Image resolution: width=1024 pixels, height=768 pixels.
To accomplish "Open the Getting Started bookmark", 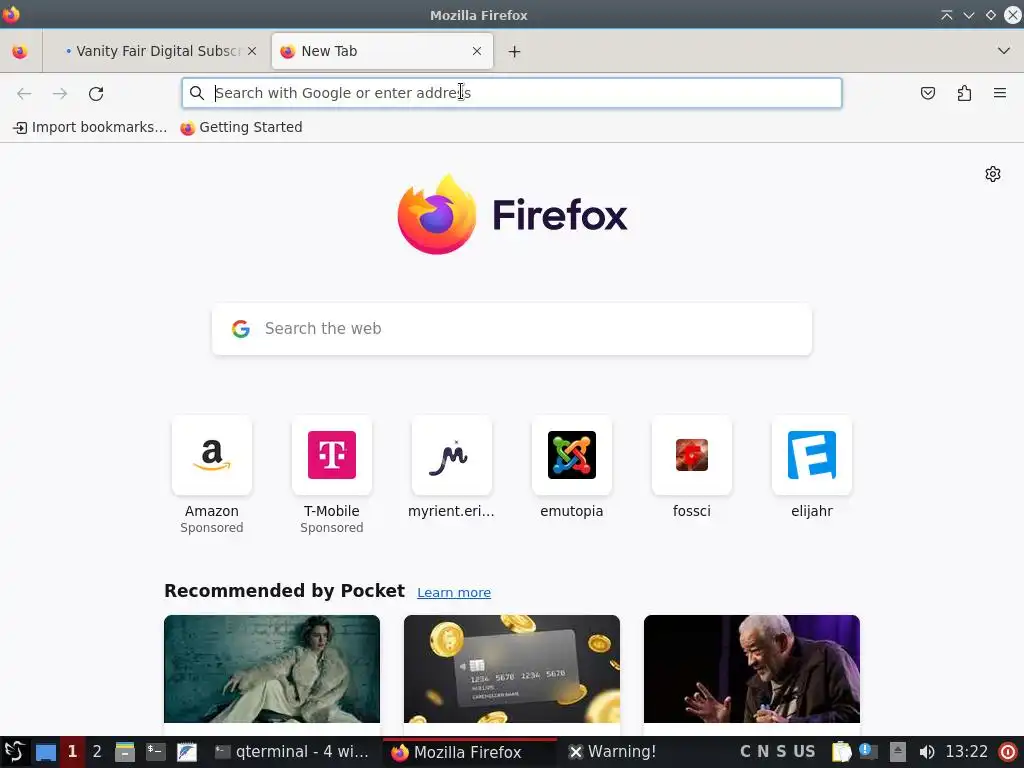I will tap(242, 127).
